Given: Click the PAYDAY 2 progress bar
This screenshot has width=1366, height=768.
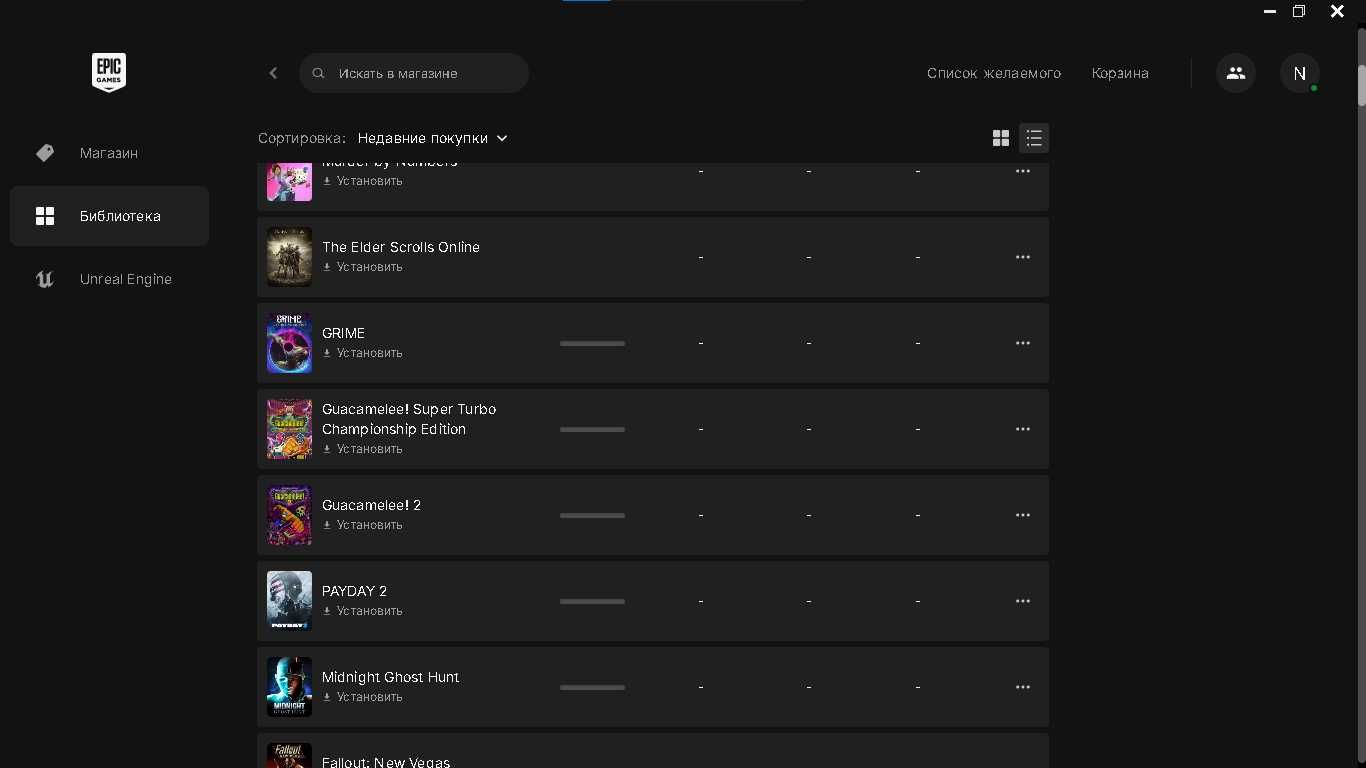Looking at the screenshot, I should (x=592, y=601).
